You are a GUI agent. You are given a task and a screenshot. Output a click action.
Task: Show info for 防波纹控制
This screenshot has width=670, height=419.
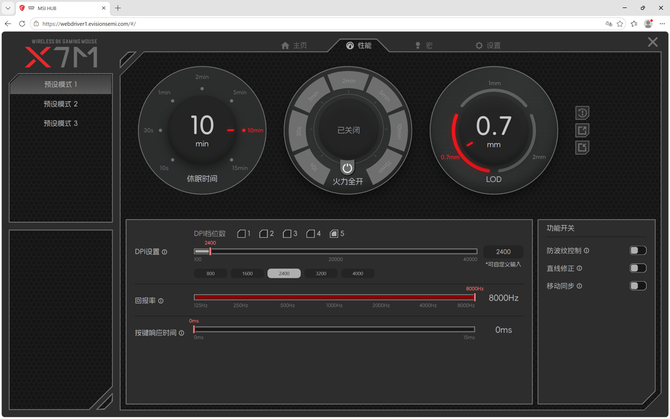click(586, 251)
